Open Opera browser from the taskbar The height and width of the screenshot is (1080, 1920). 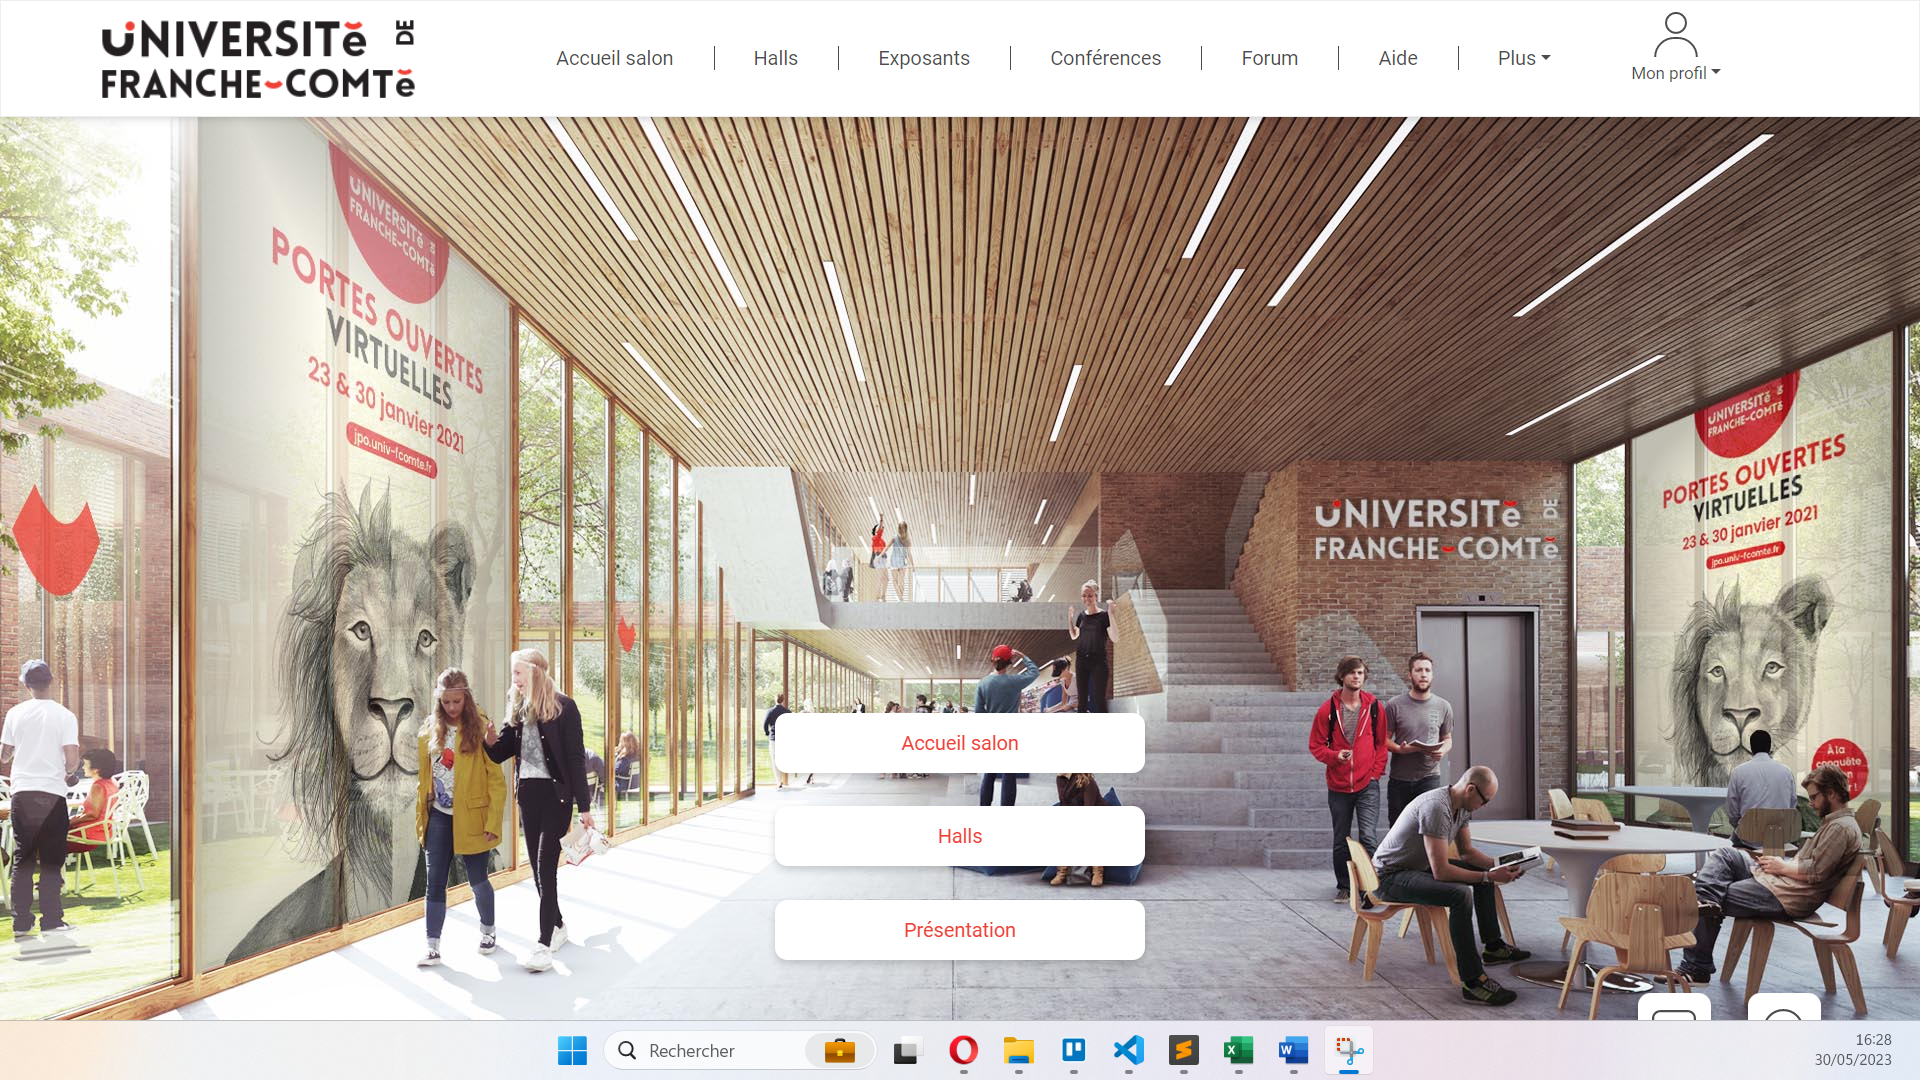click(x=963, y=1050)
